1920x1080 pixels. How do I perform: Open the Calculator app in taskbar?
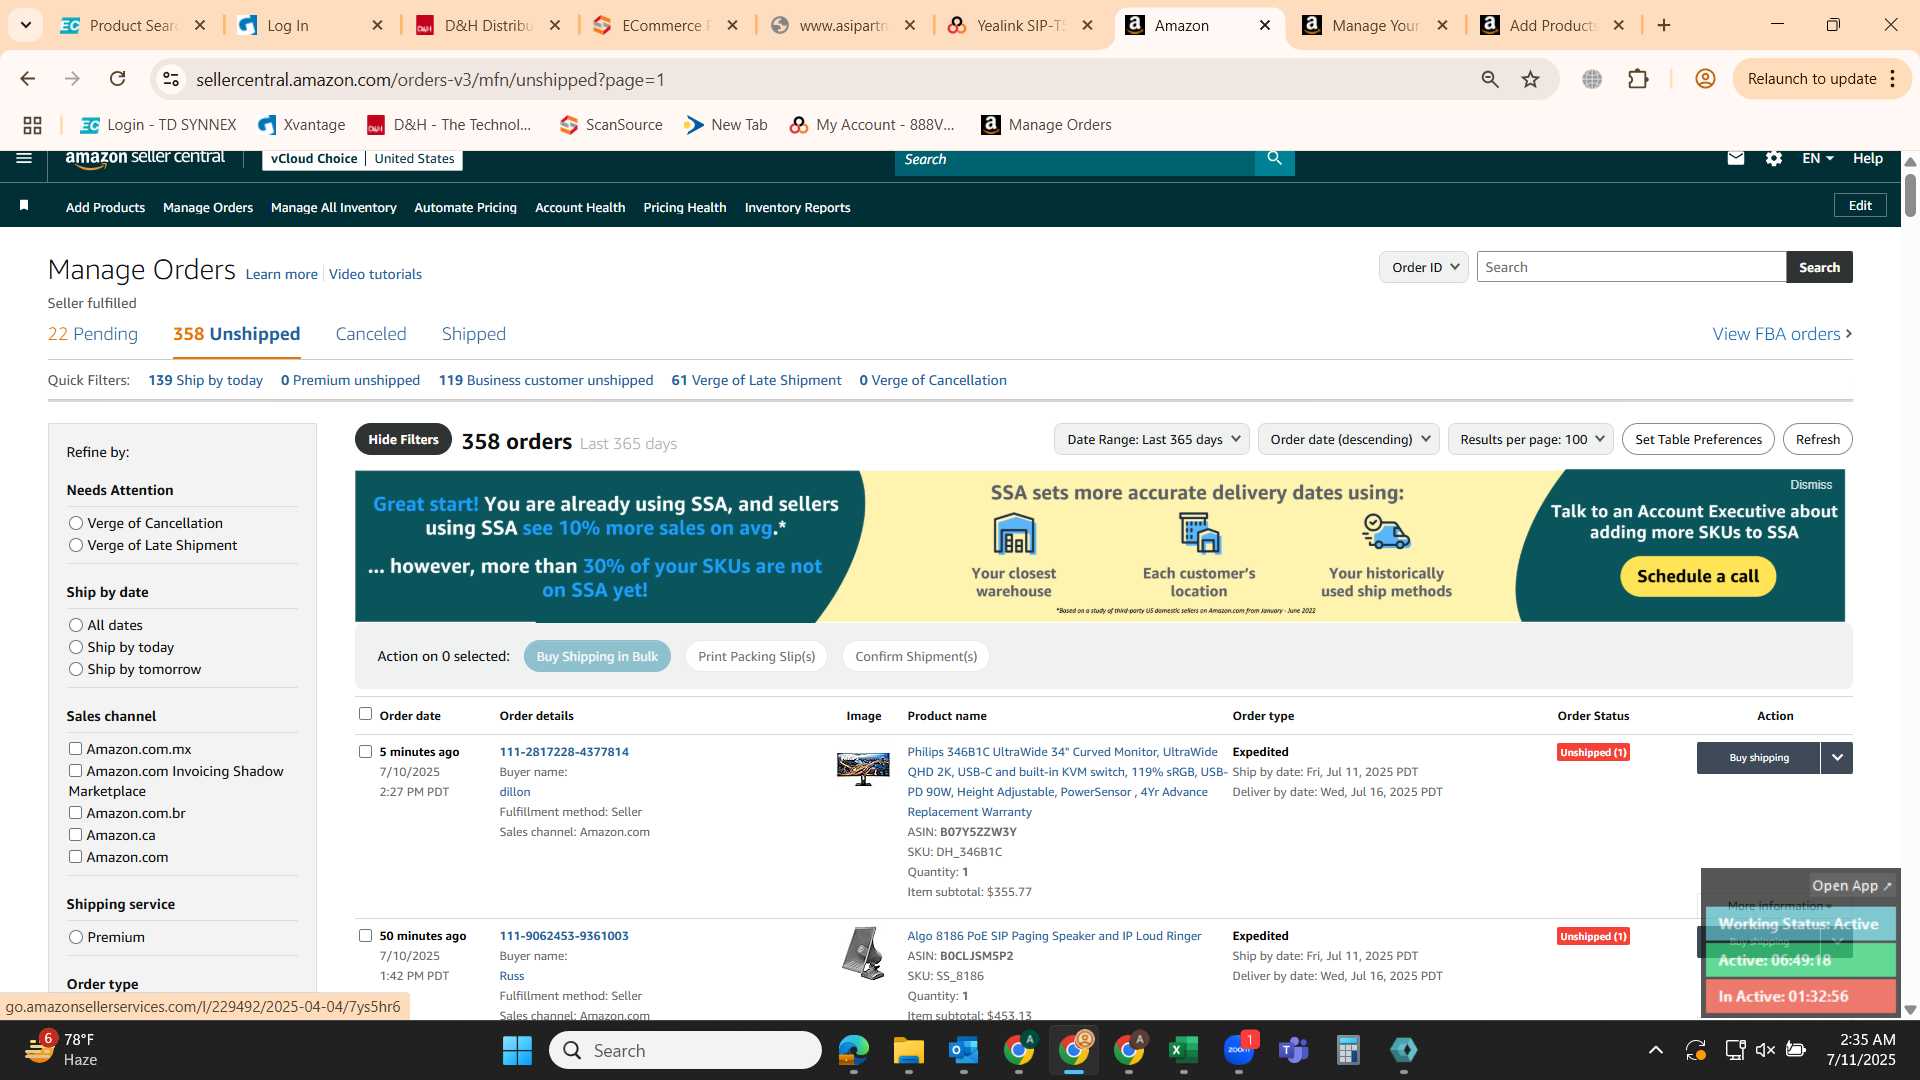click(1348, 1050)
